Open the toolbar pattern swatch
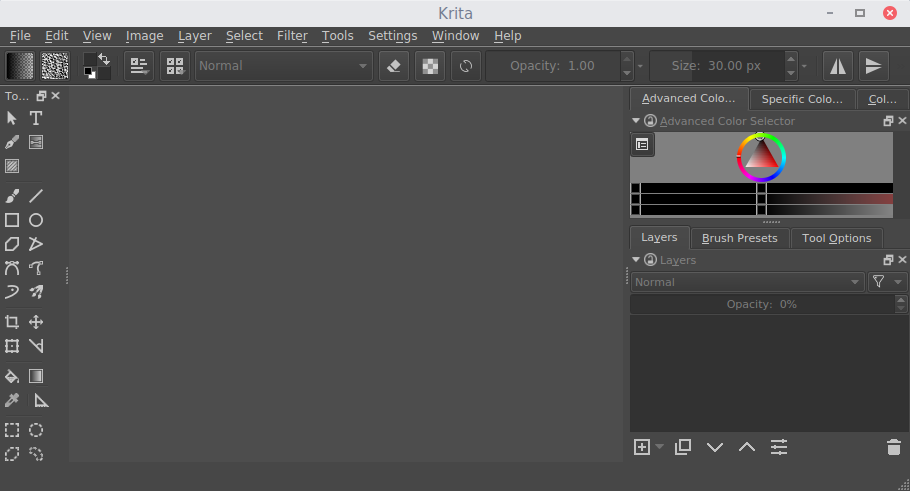Image resolution: width=910 pixels, height=491 pixels. point(55,66)
